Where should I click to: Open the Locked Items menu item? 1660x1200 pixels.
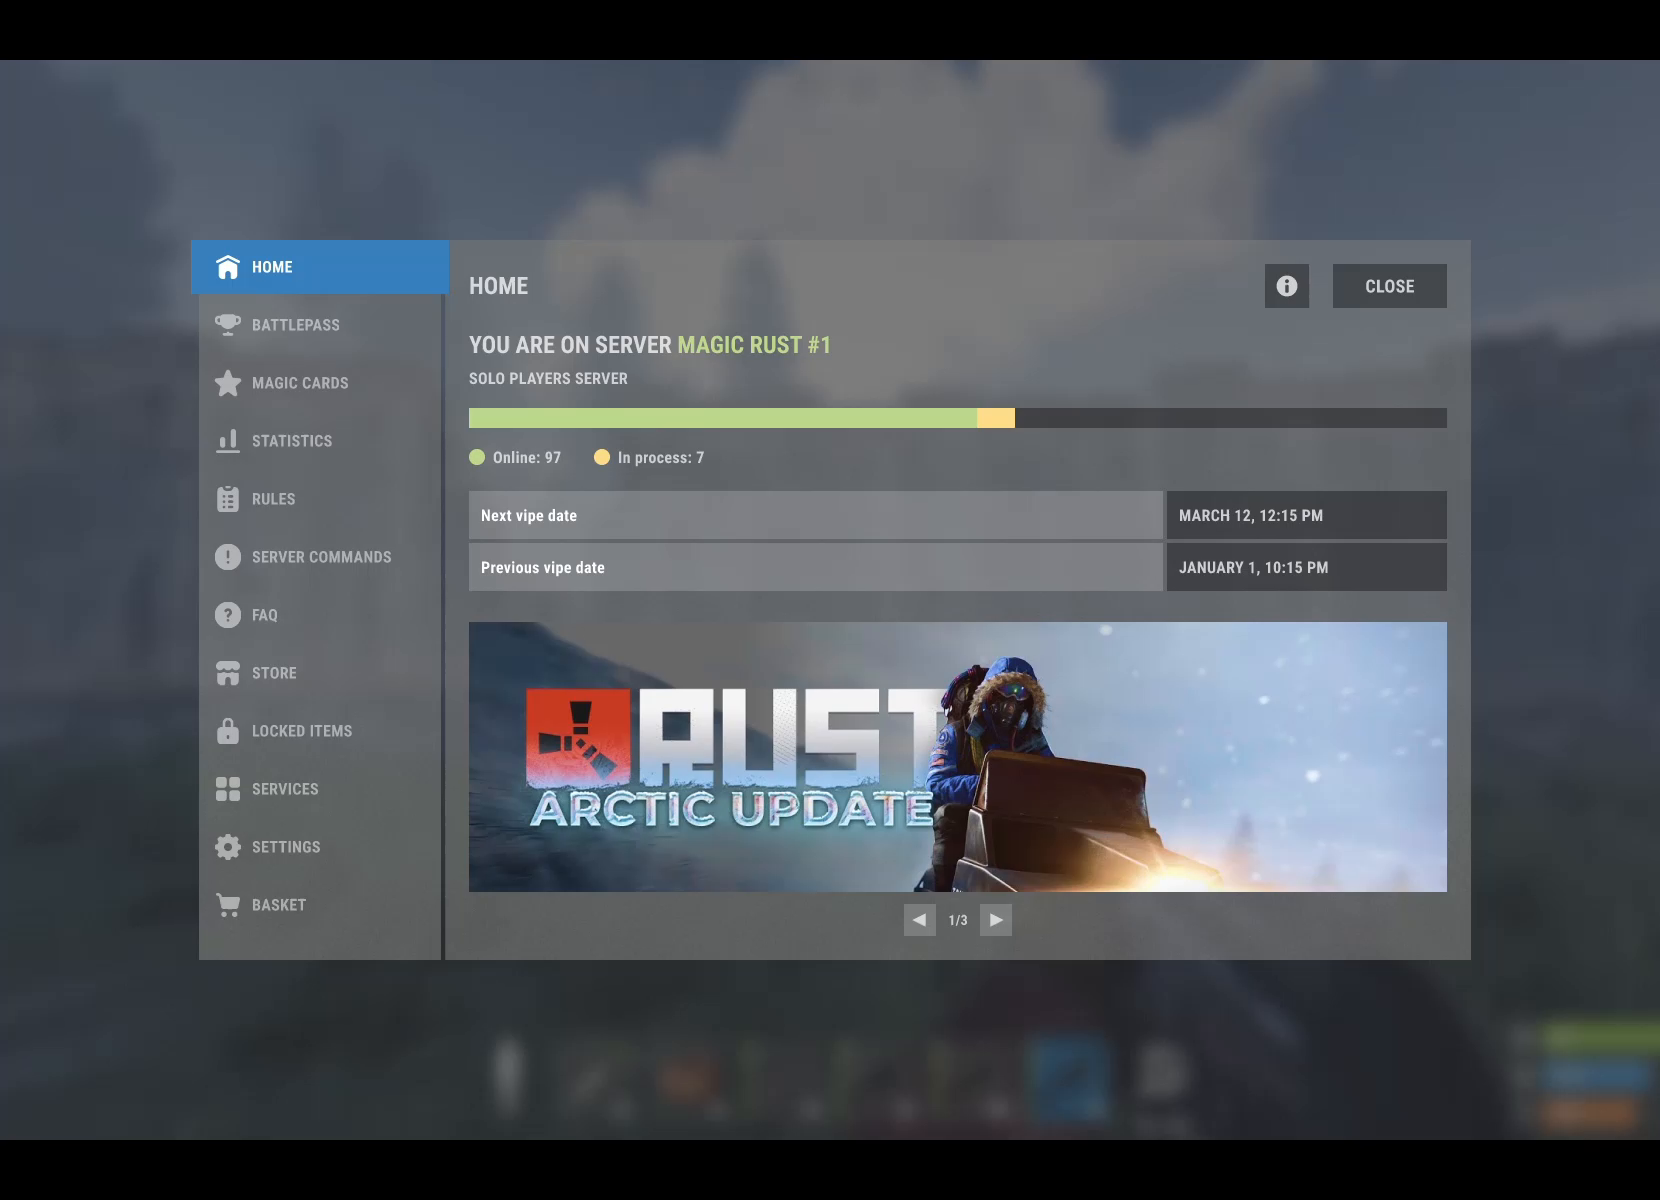pyautogui.click(x=320, y=731)
